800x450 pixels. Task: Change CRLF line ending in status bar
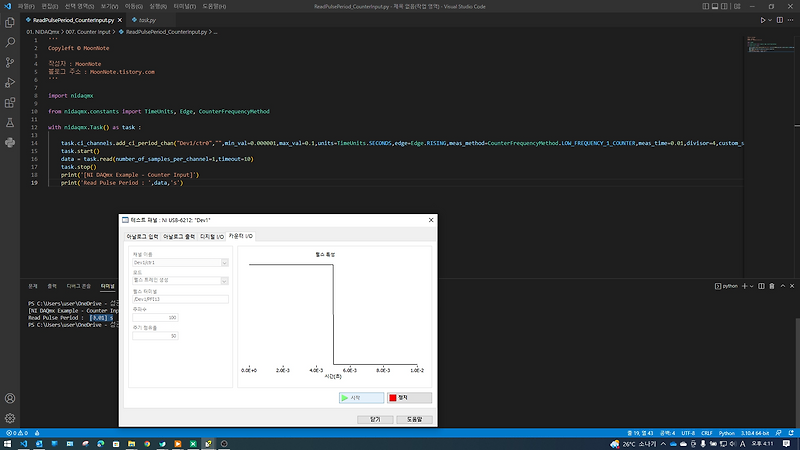coord(706,433)
